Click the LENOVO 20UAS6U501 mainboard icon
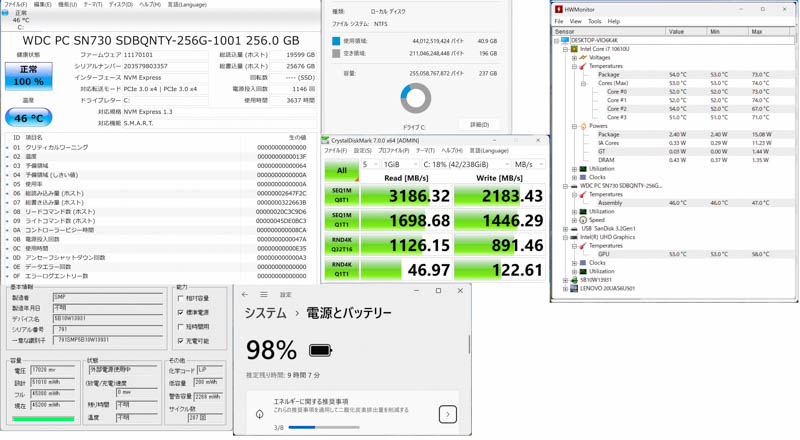This screenshot has width=800, height=440. [x=574, y=289]
